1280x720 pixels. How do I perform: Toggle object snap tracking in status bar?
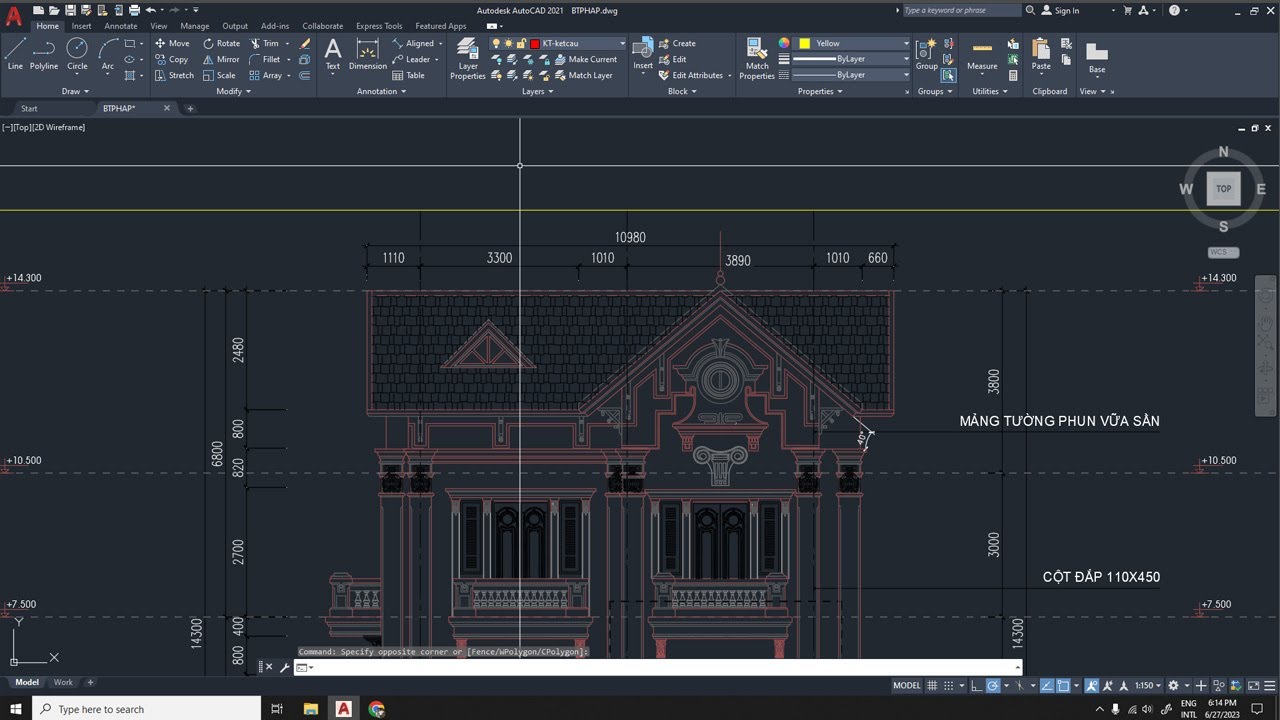[1047, 686]
